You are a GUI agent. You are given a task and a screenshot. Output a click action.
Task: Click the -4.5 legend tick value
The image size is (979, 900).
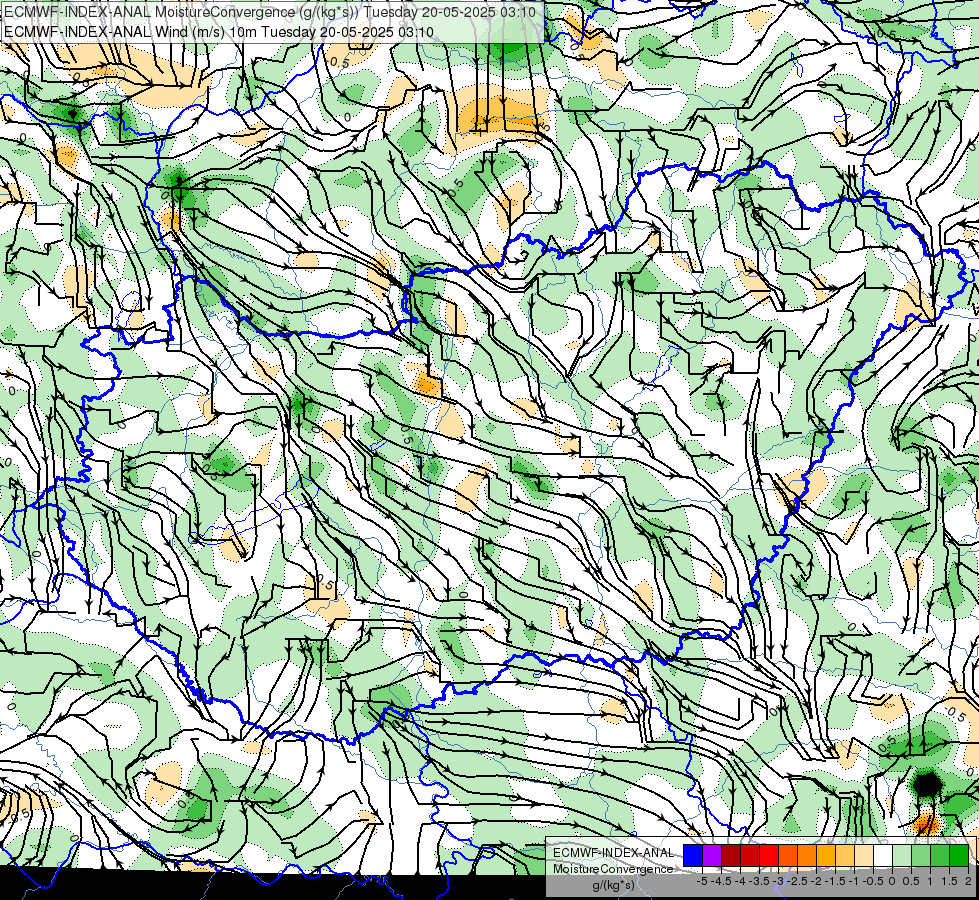tap(722, 881)
